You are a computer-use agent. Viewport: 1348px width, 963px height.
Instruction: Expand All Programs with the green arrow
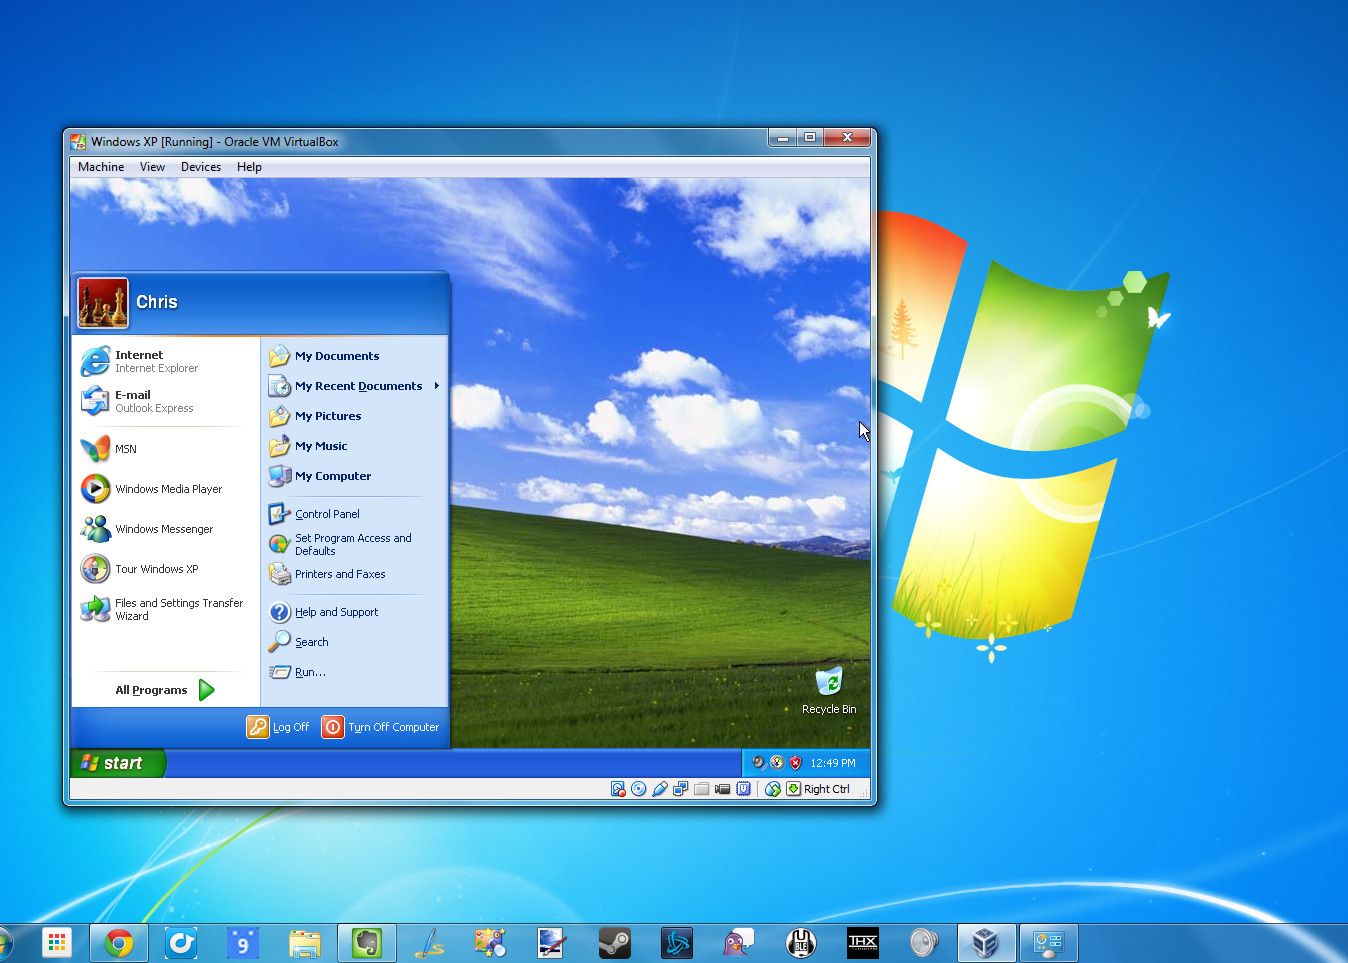click(x=206, y=690)
